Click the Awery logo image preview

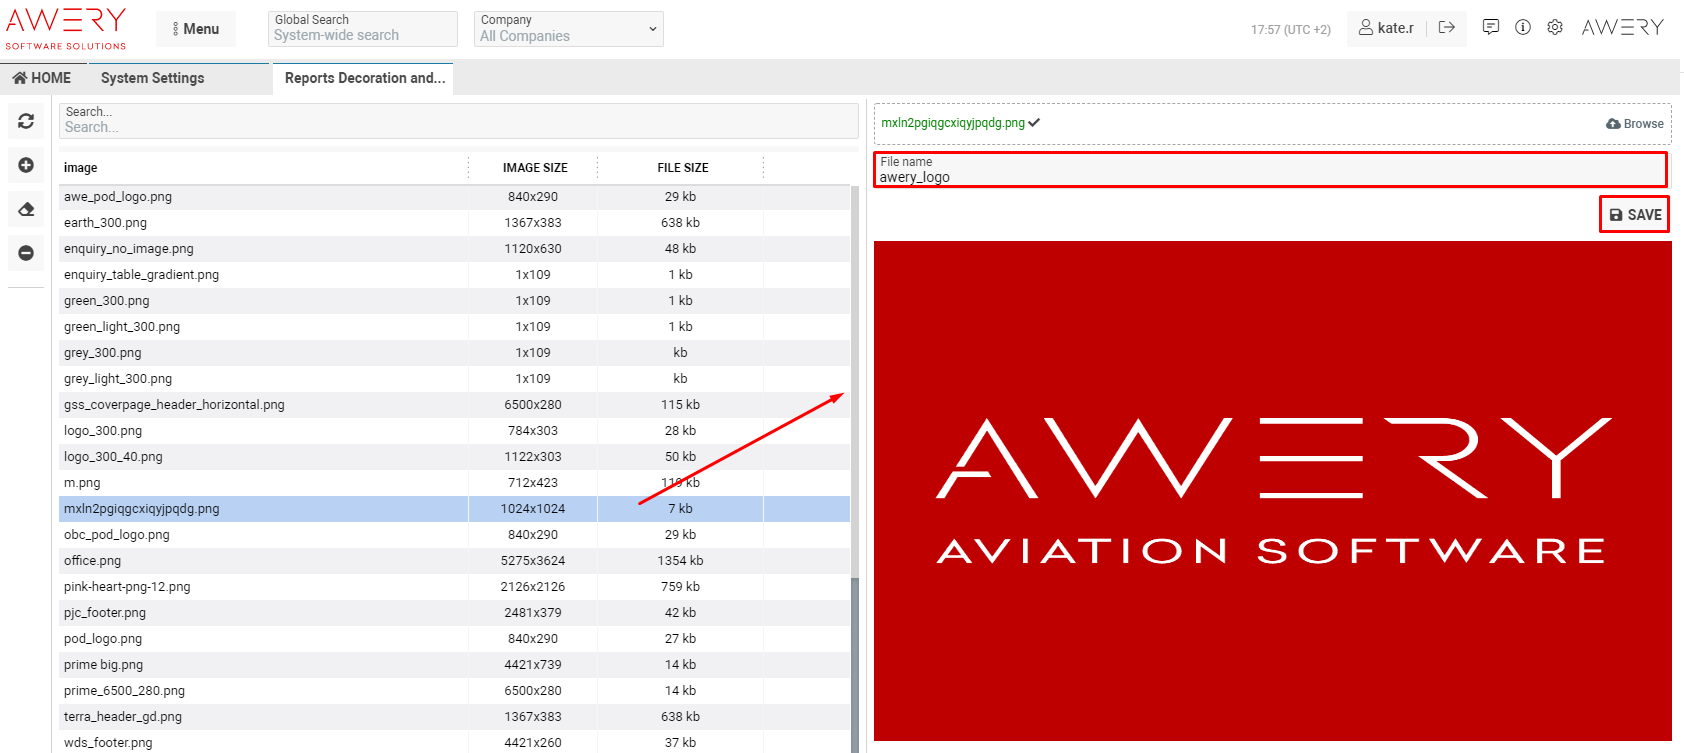[x=1272, y=490]
